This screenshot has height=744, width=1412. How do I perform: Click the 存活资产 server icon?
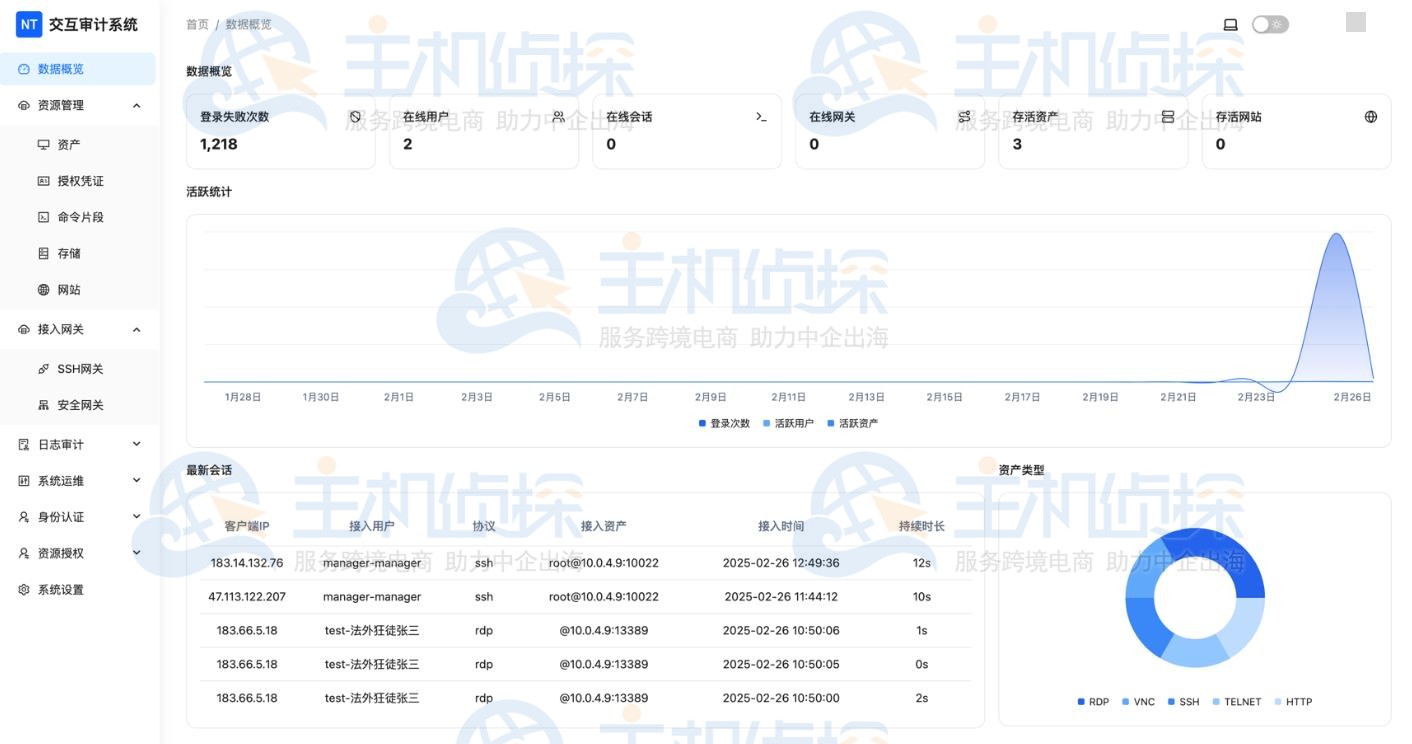coord(1167,117)
